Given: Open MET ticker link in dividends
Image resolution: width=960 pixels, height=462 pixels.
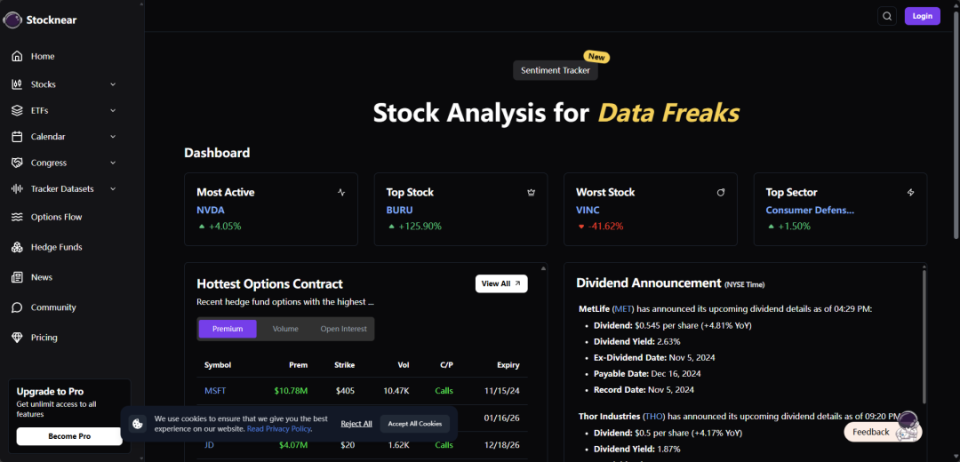Looking at the screenshot, I should click(623, 309).
